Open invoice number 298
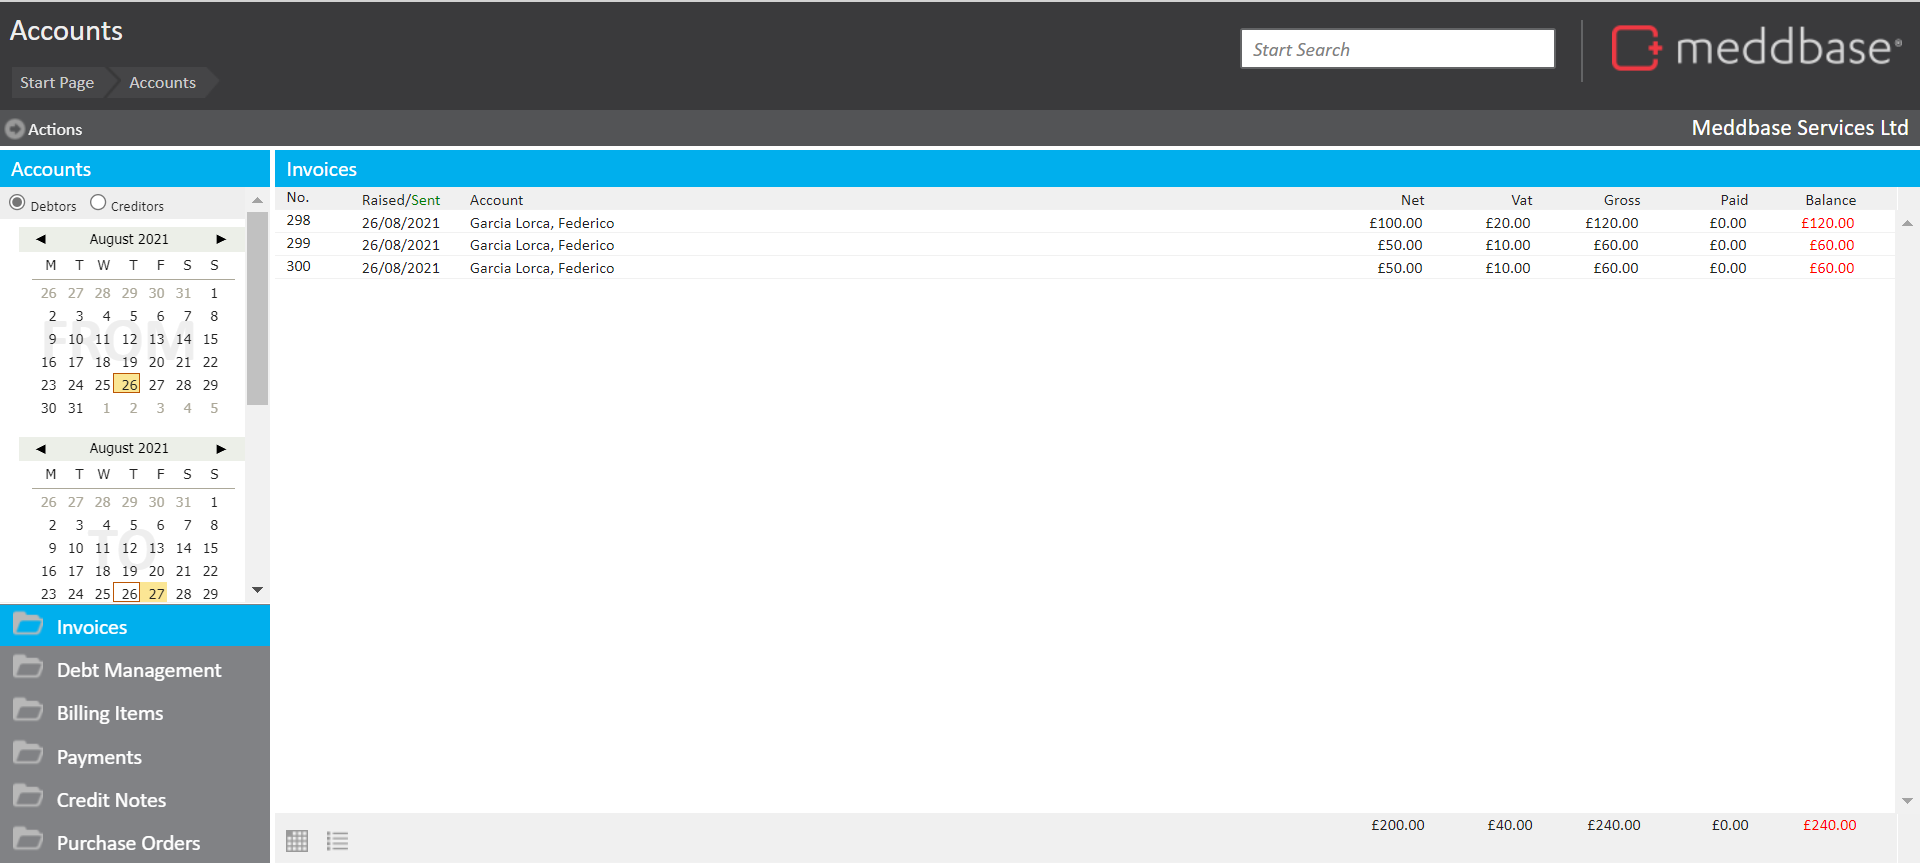1920x867 pixels. (299, 221)
